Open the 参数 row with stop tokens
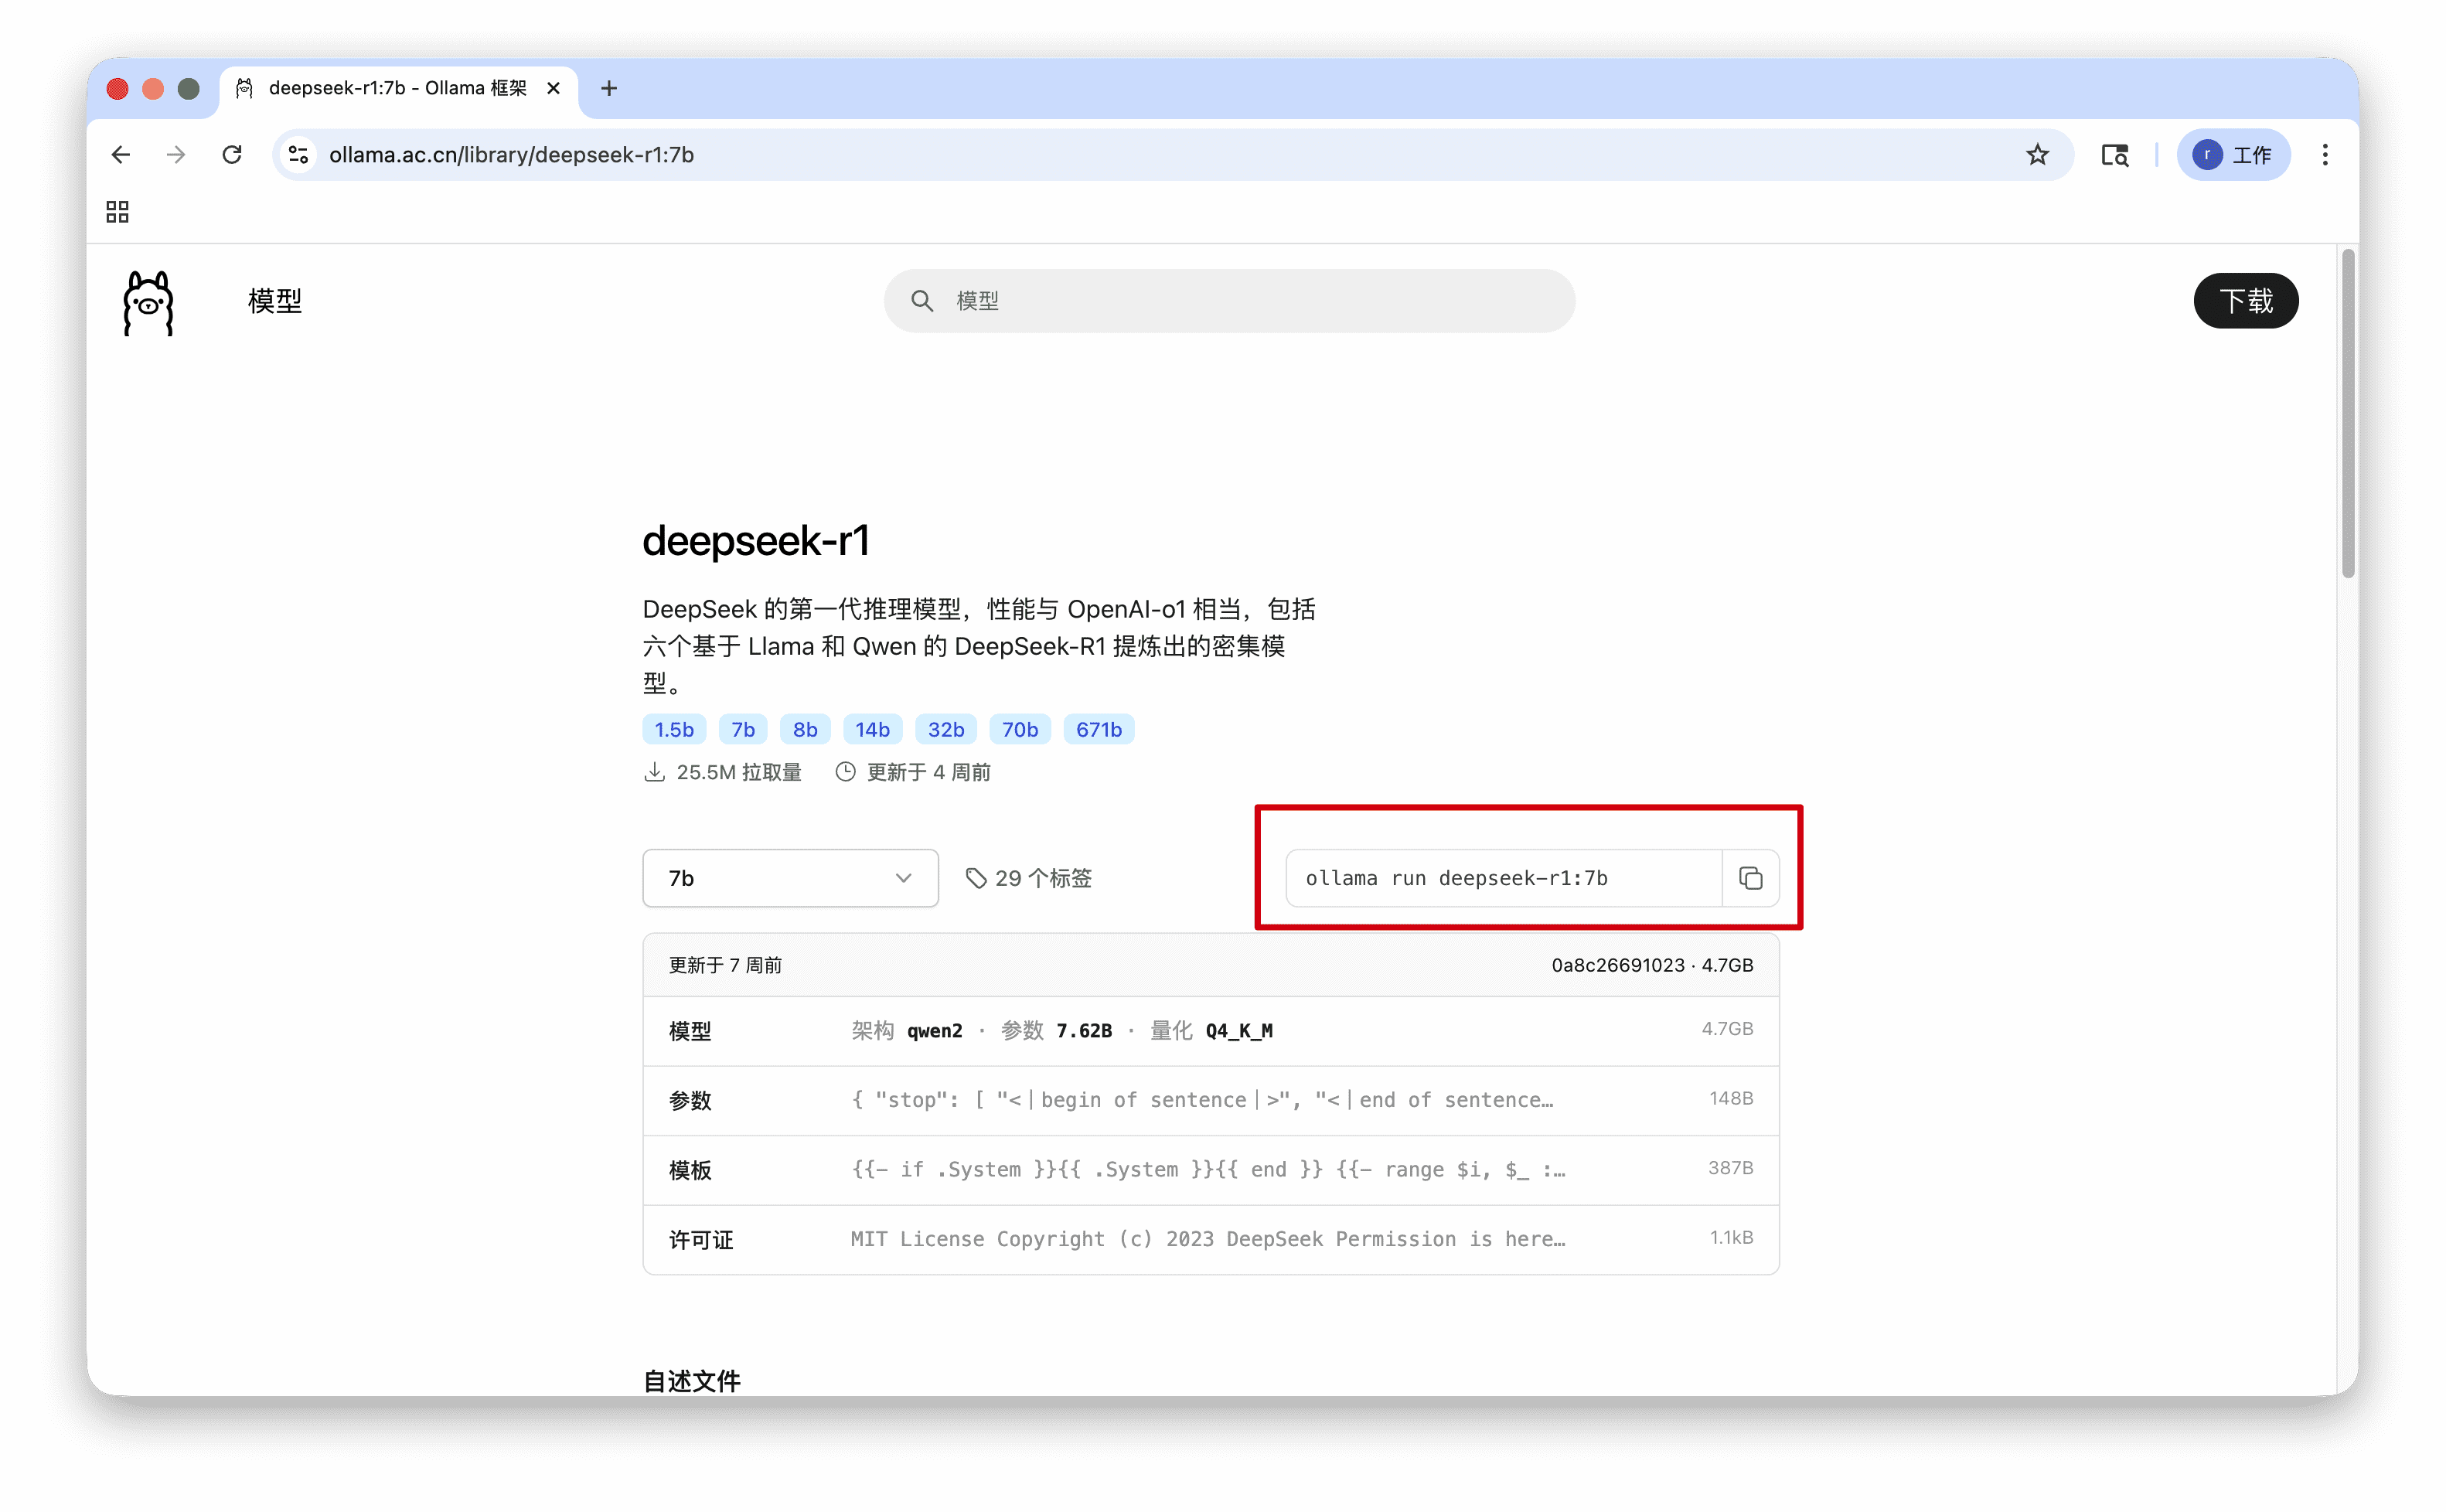This screenshot has height=1512, width=2446. [1211, 1101]
